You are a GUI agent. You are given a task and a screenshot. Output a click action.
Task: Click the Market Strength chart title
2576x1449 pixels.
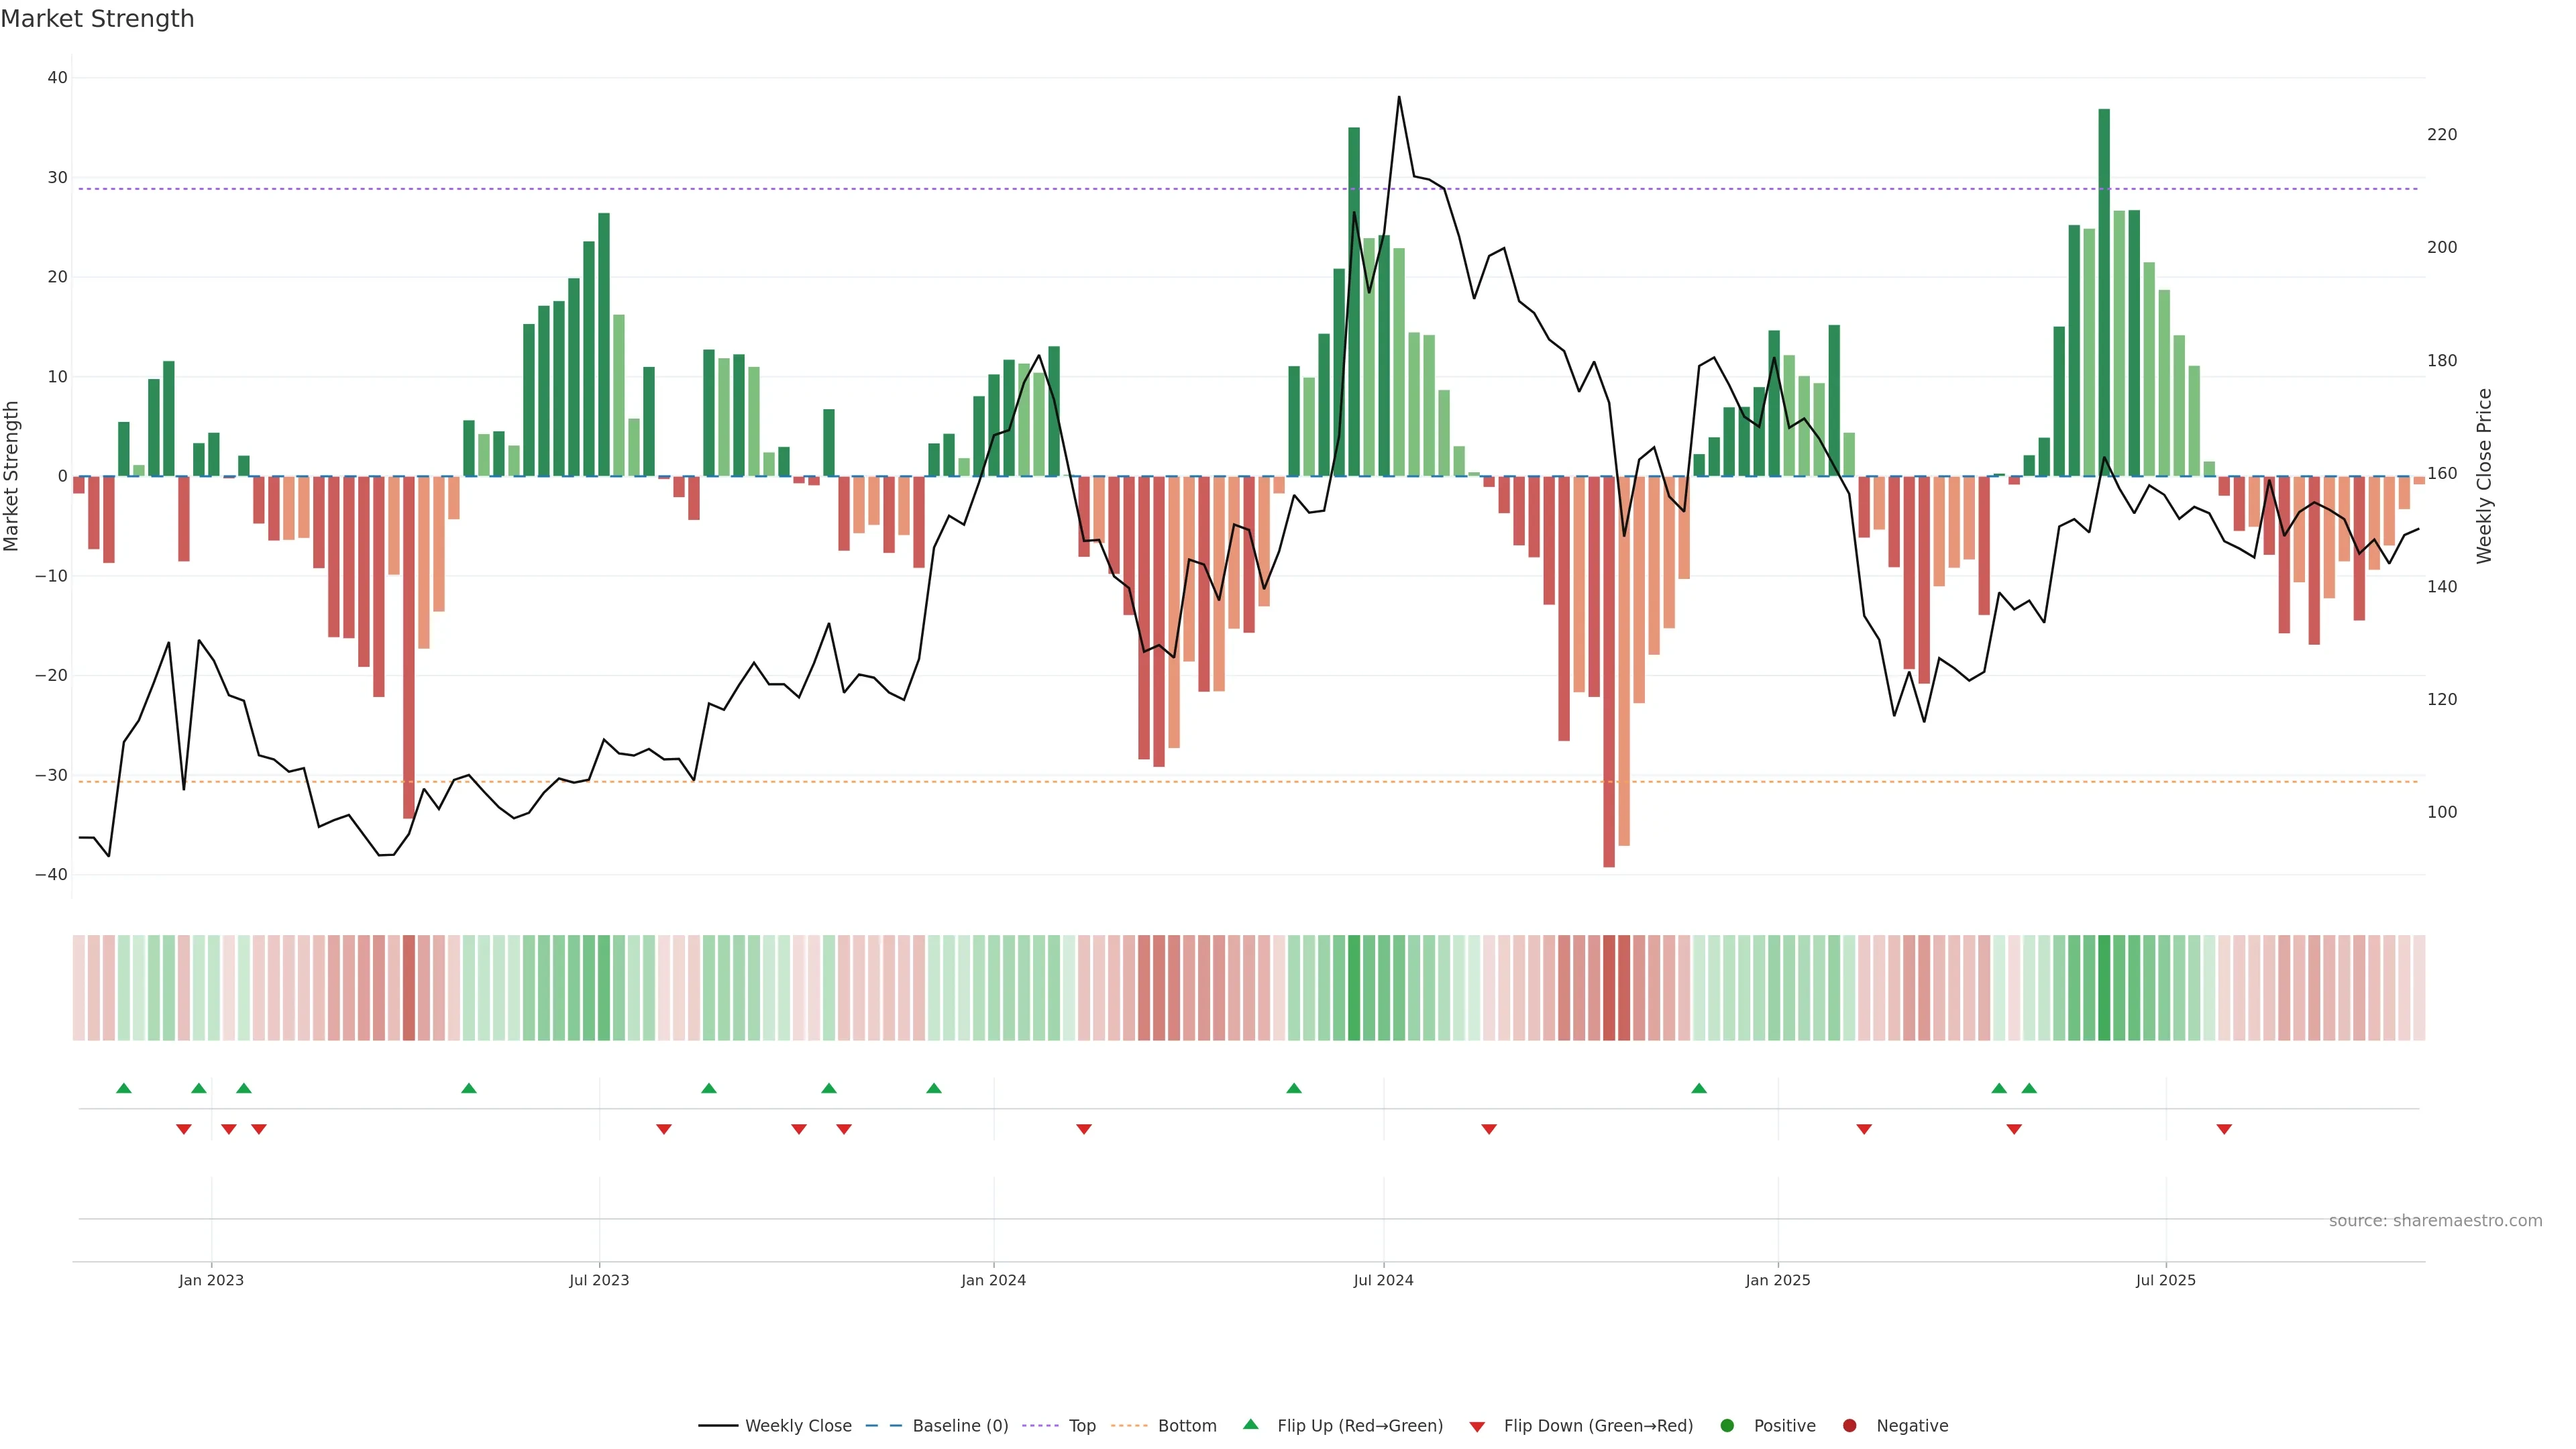tap(97, 19)
